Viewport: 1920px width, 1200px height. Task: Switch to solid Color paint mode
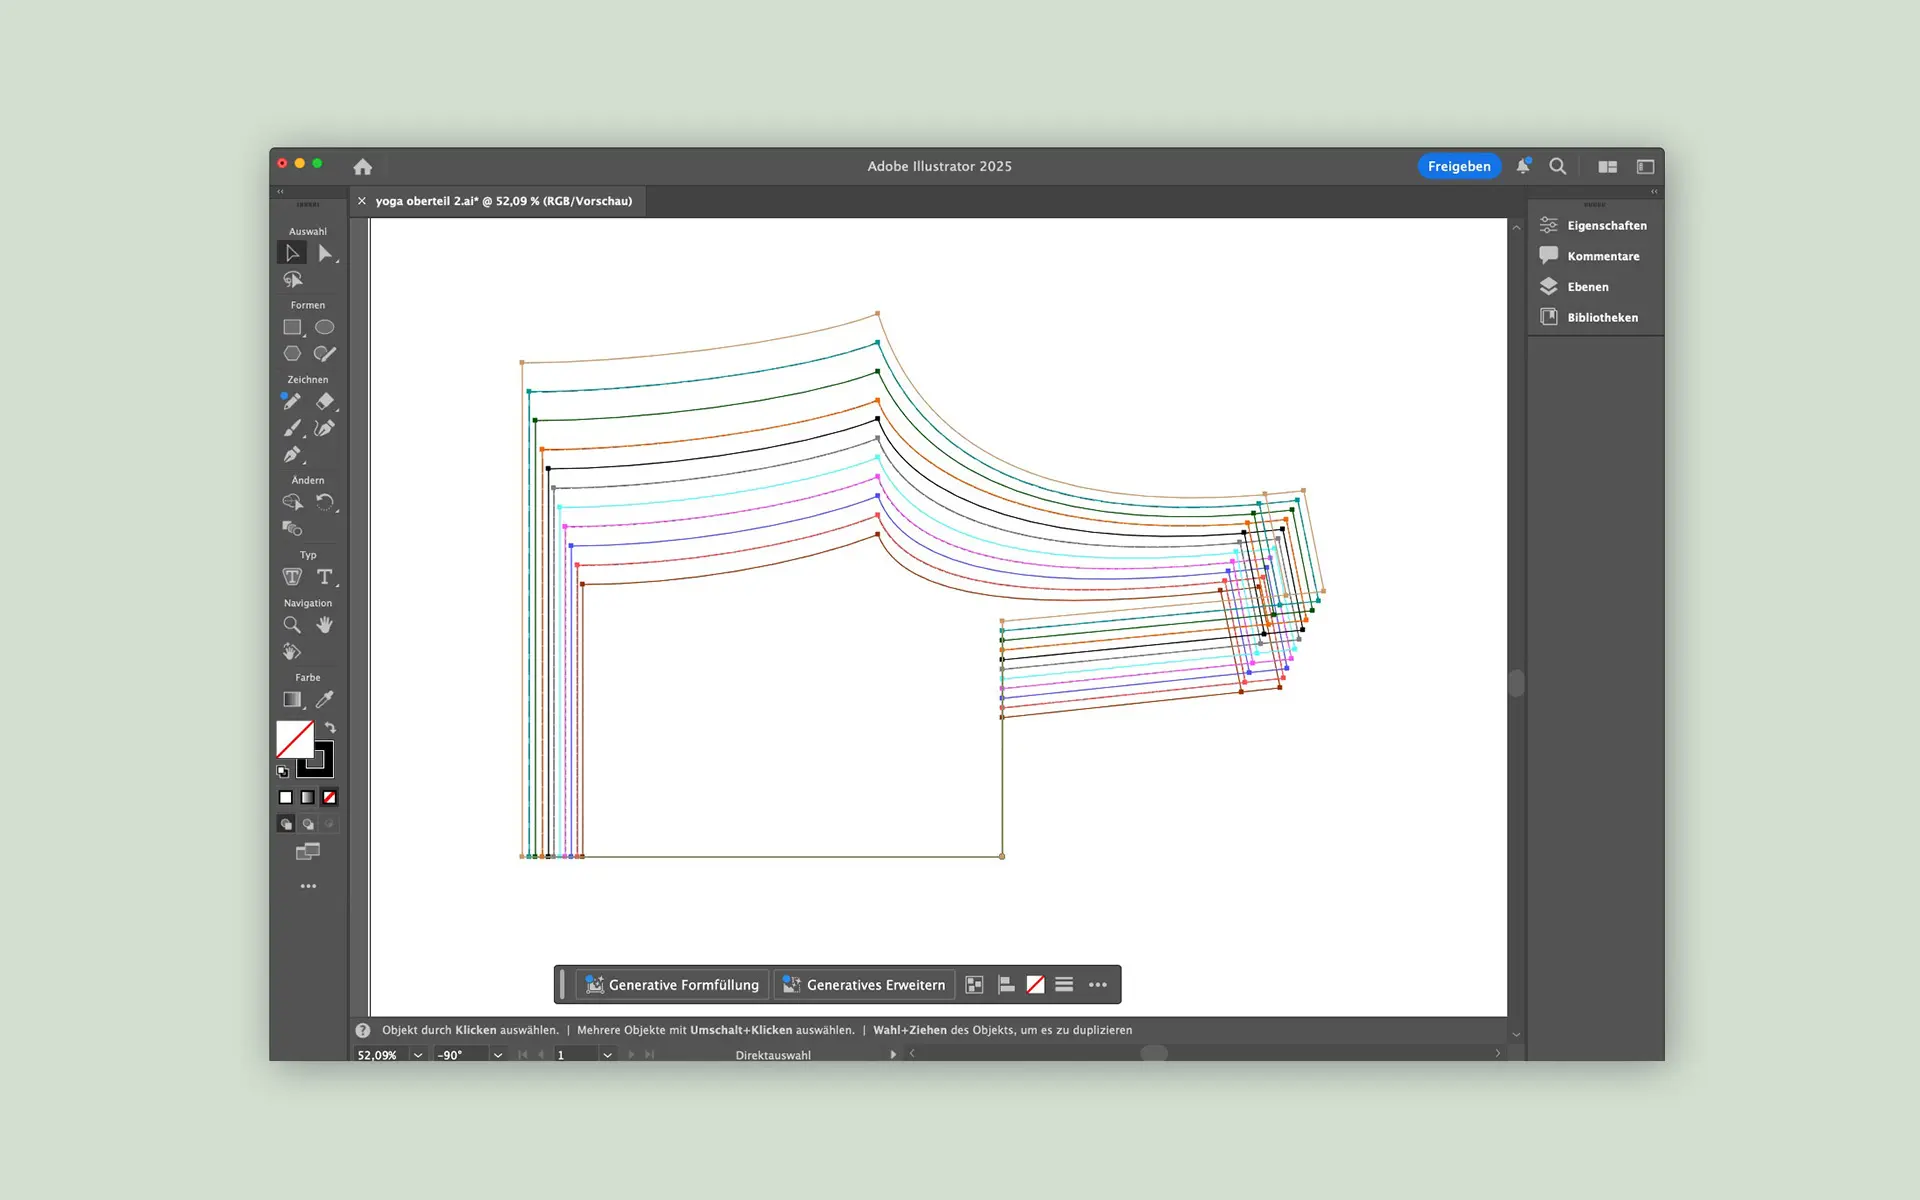pyautogui.click(x=286, y=797)
